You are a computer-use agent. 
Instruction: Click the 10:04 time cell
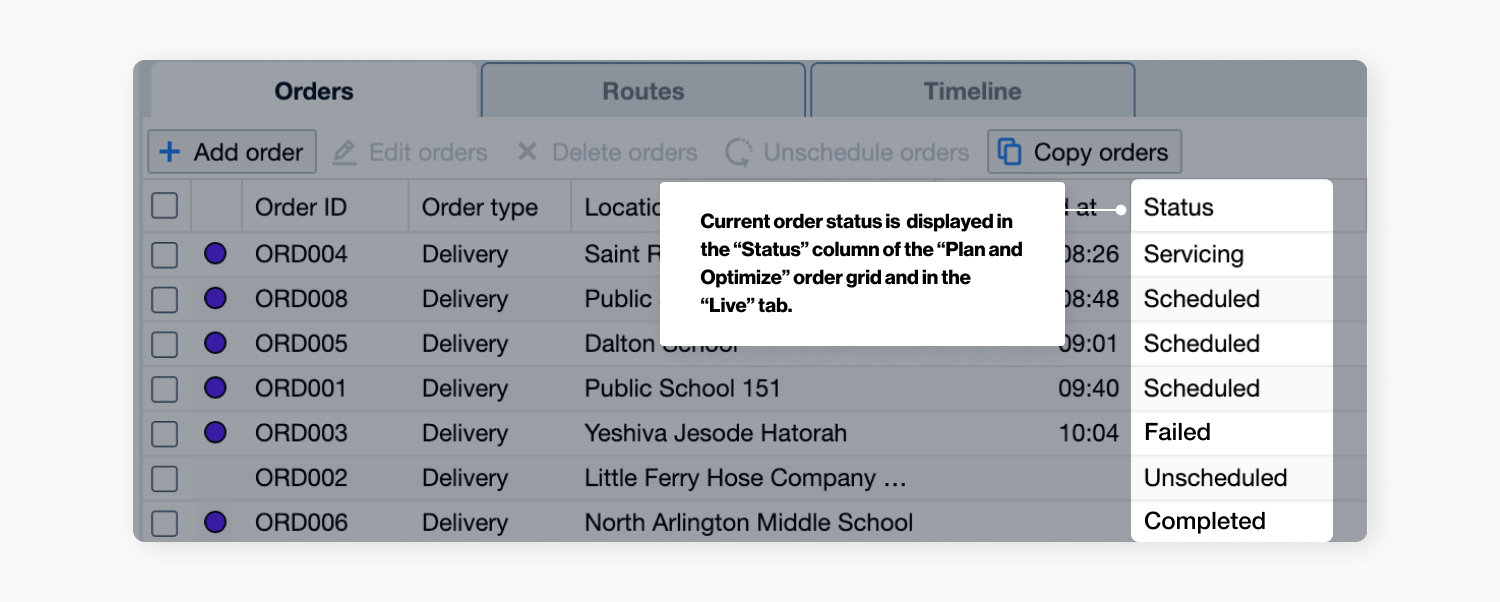1089,433
